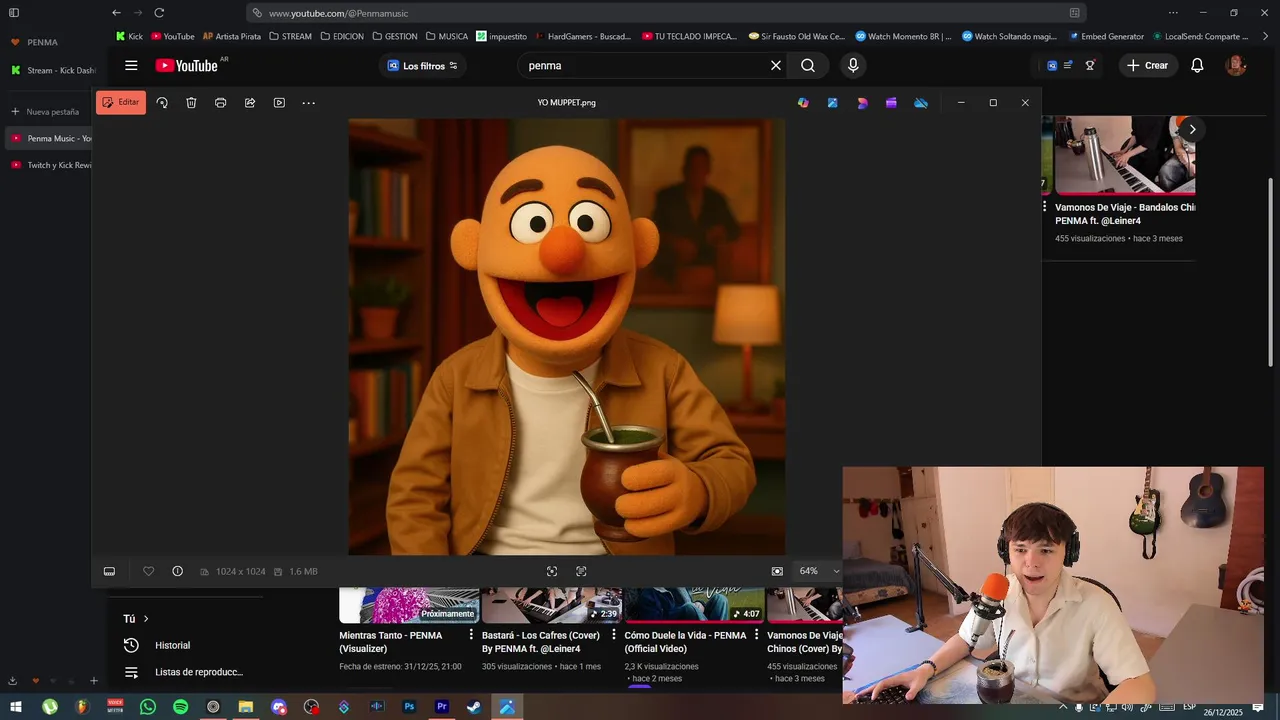Click the Los filtros button
This screenshot has height=720, width=1280.
422,66
